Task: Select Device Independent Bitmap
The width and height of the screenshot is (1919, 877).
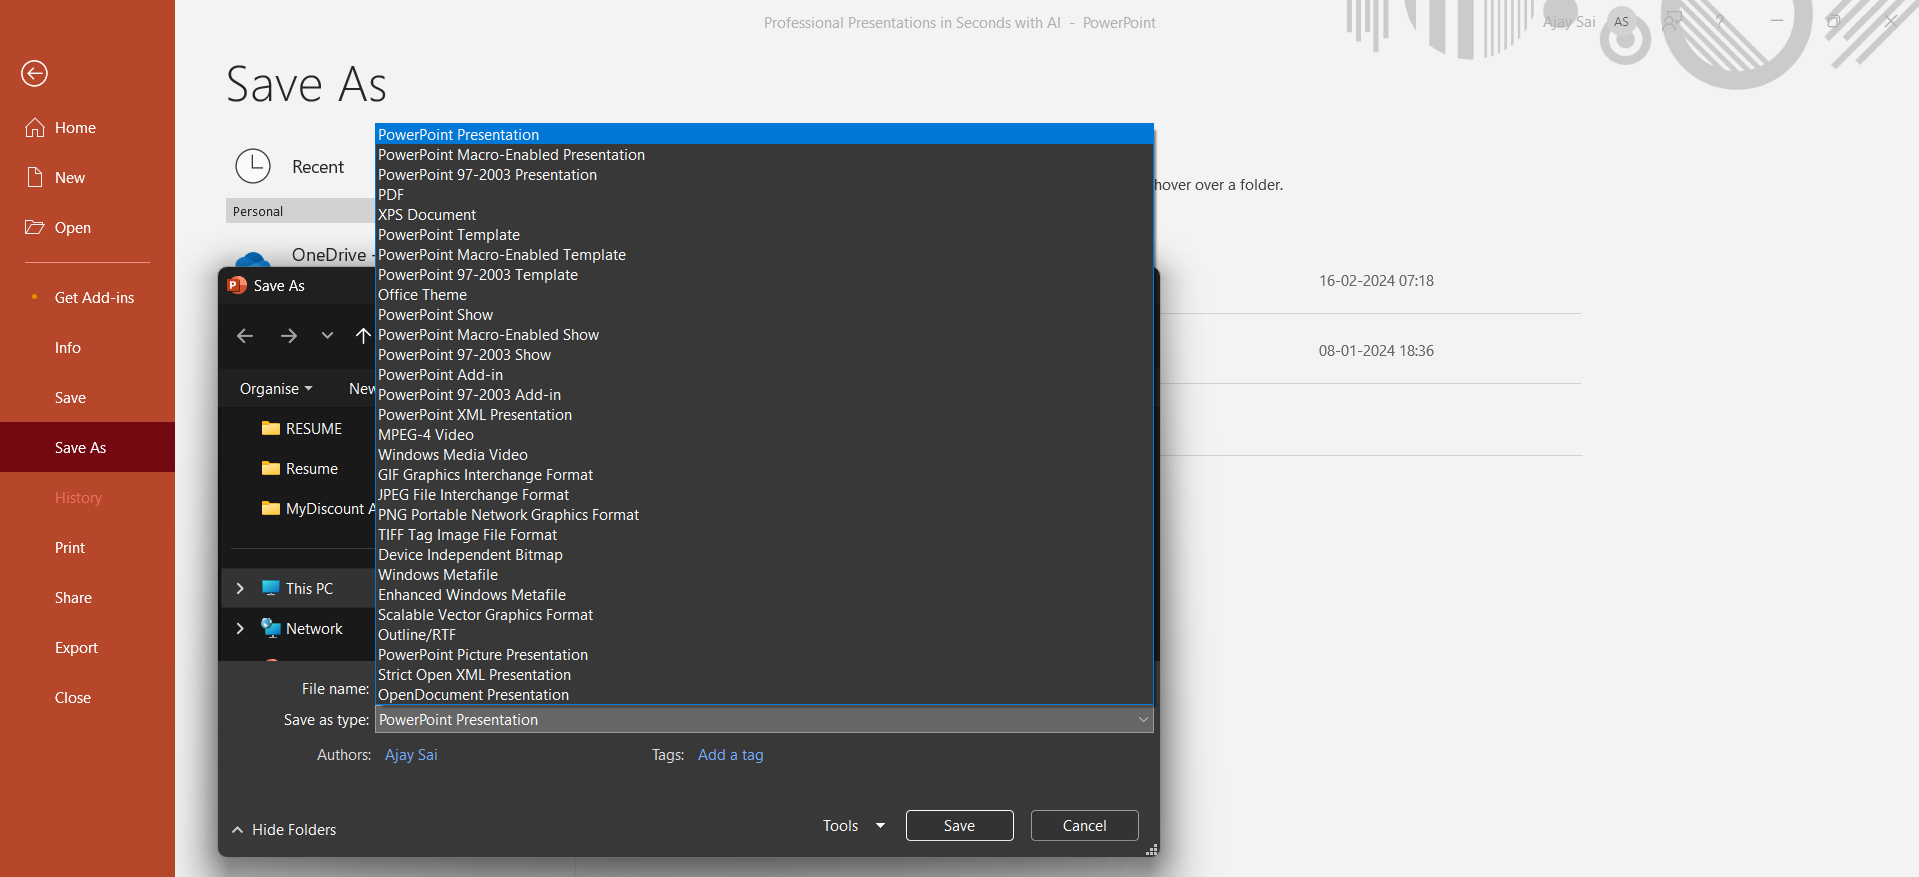Action: click(764, 555)
